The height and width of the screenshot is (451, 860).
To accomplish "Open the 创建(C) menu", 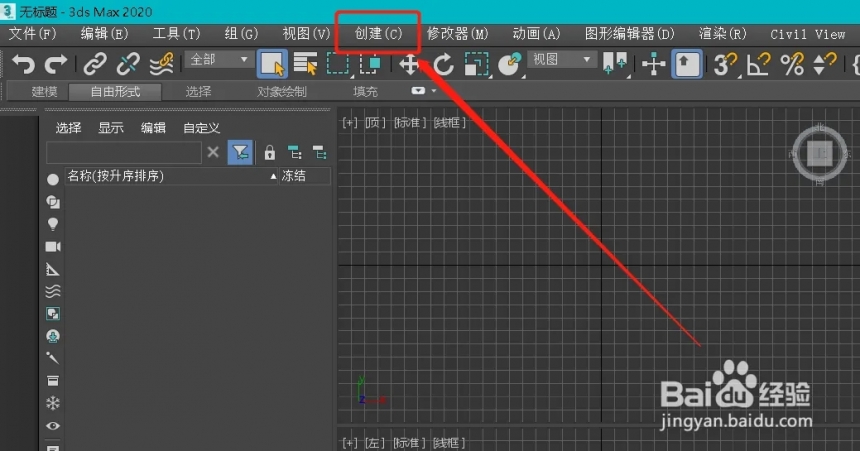I will (x=378, y=34).
